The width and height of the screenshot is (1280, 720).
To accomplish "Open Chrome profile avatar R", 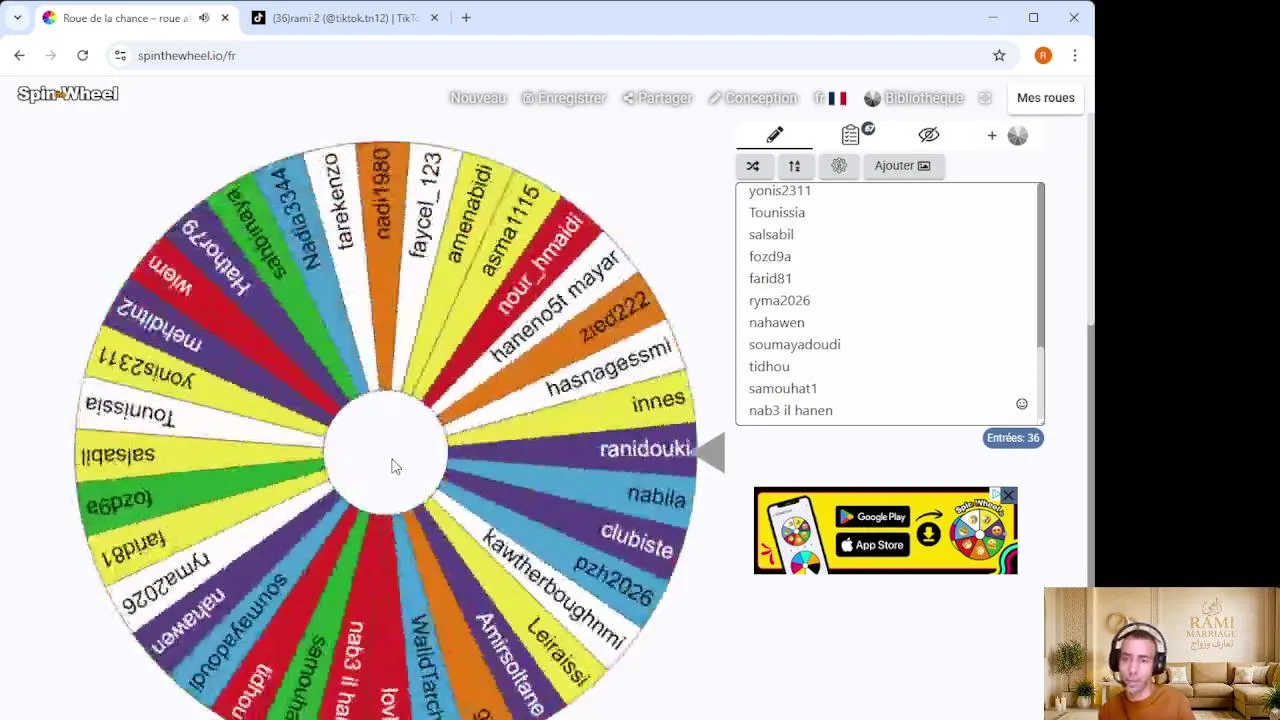I will point(1043,56).
